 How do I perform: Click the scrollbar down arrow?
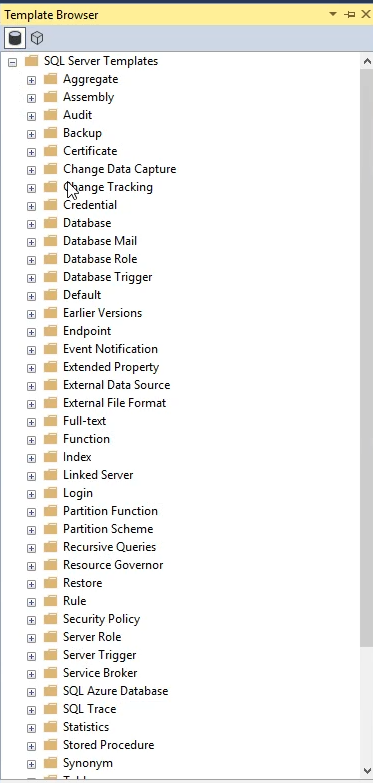tap(366, 771)
